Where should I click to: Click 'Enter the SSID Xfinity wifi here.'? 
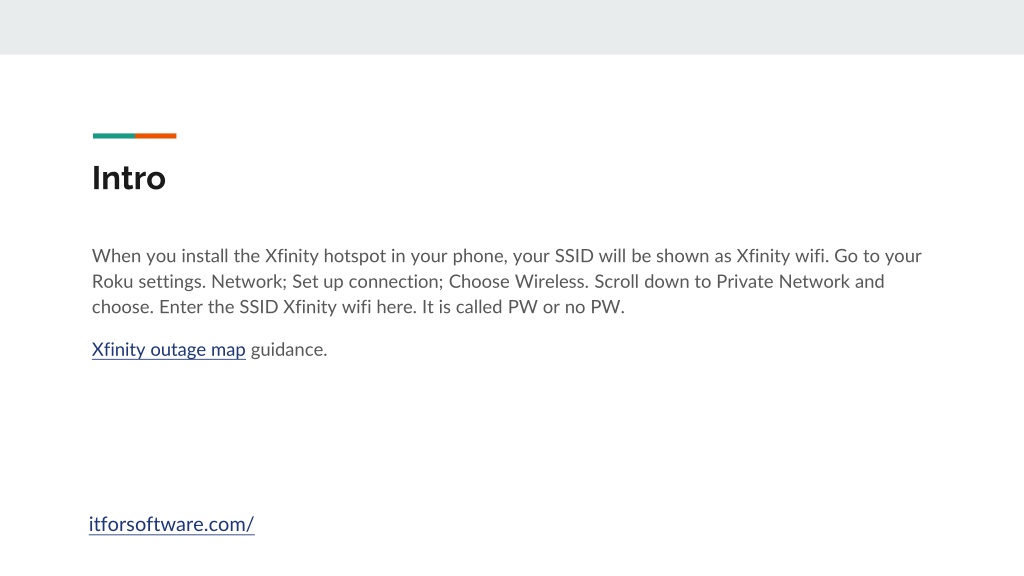point(288,308)
